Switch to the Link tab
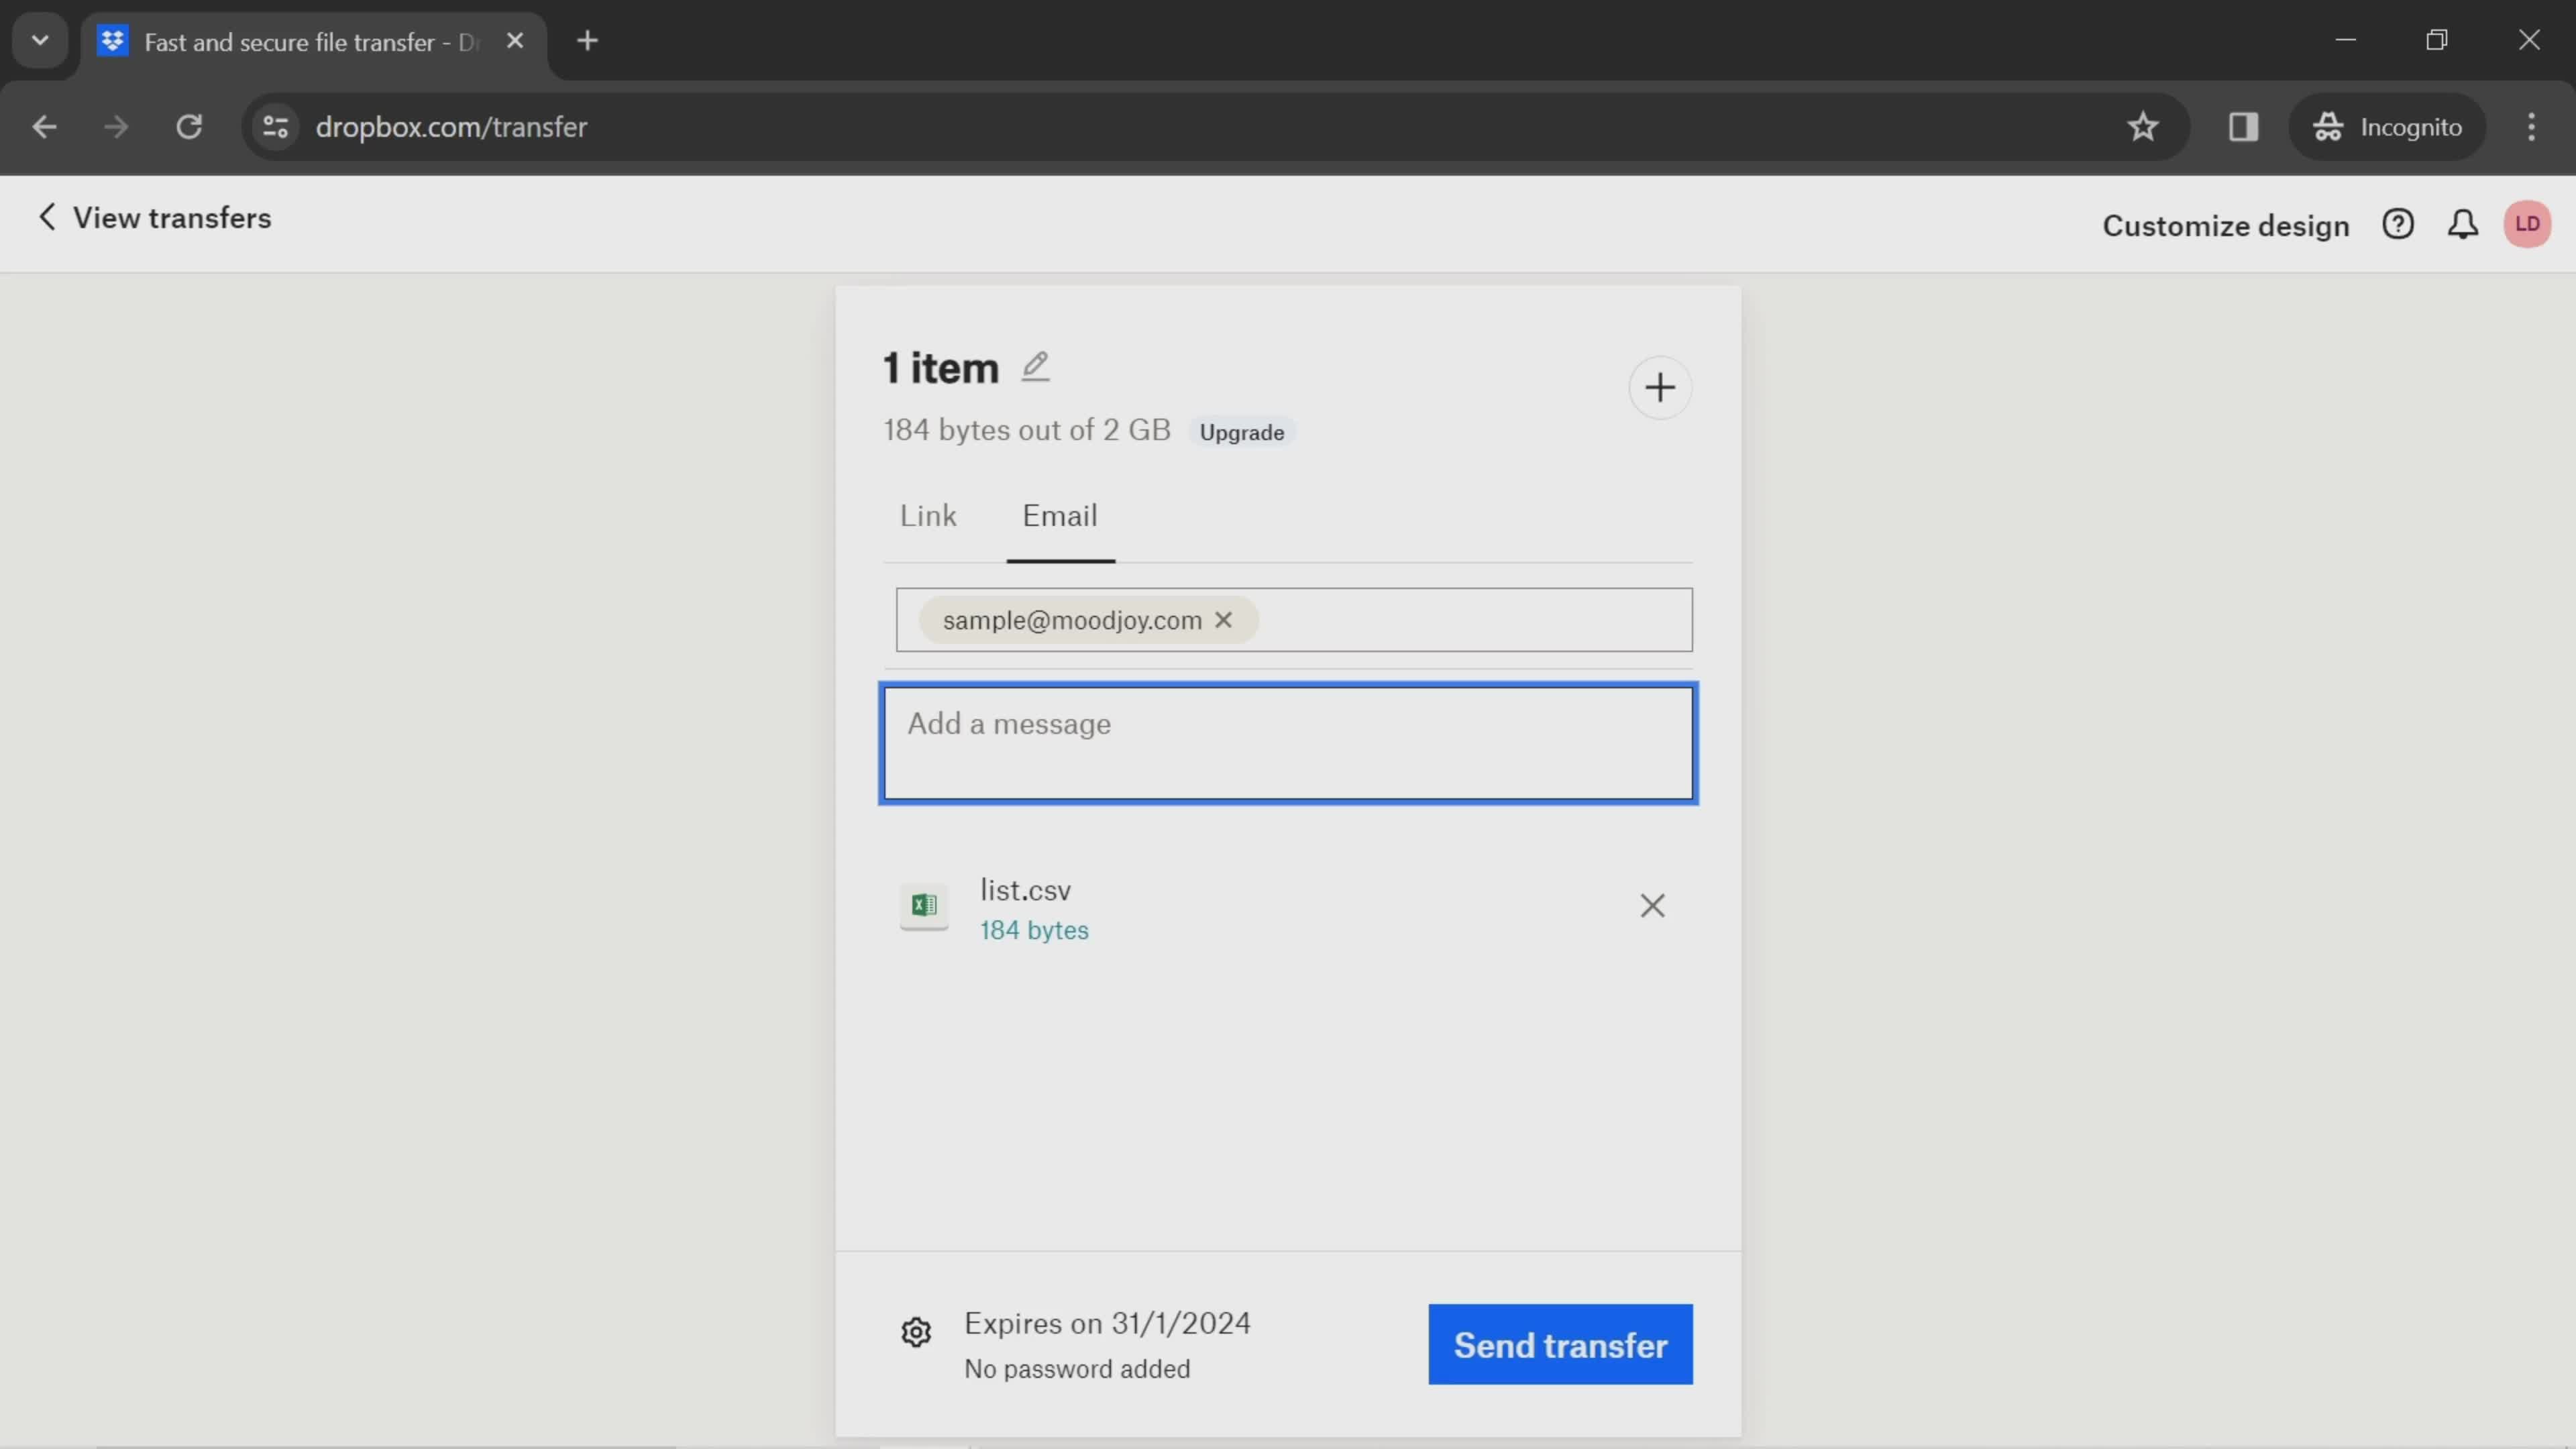Viewport: 2576px width, 1449px height. (928, 516)
